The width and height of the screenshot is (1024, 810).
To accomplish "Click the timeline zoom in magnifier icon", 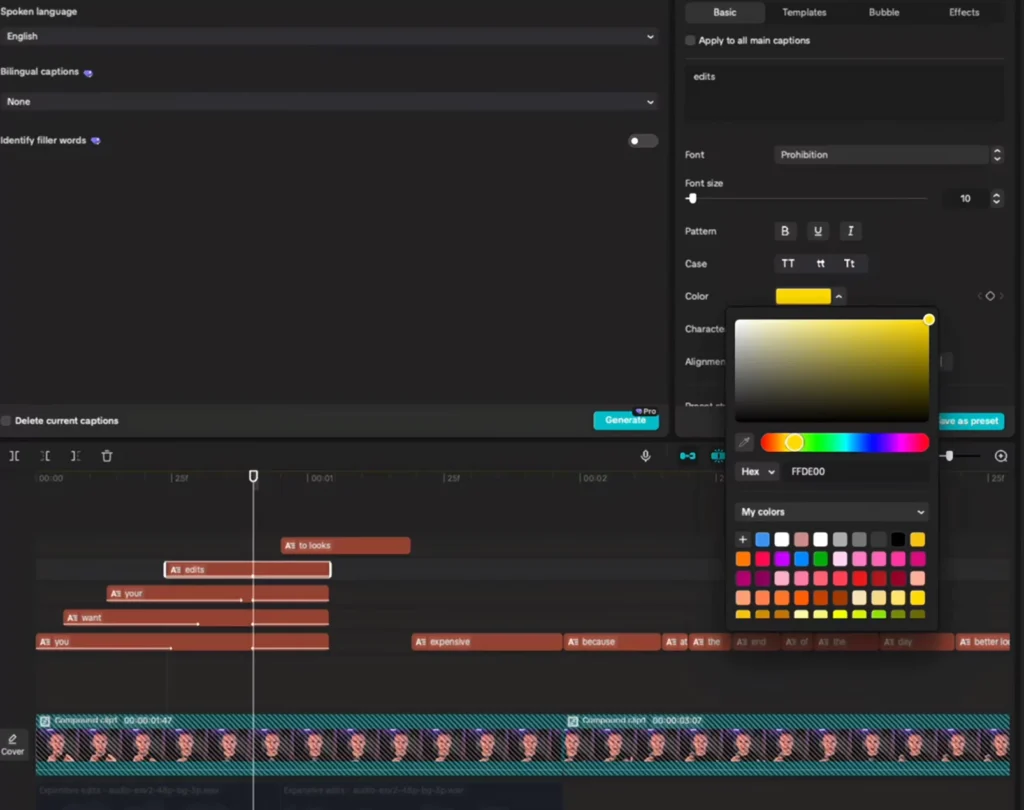I will point(1000,456).
